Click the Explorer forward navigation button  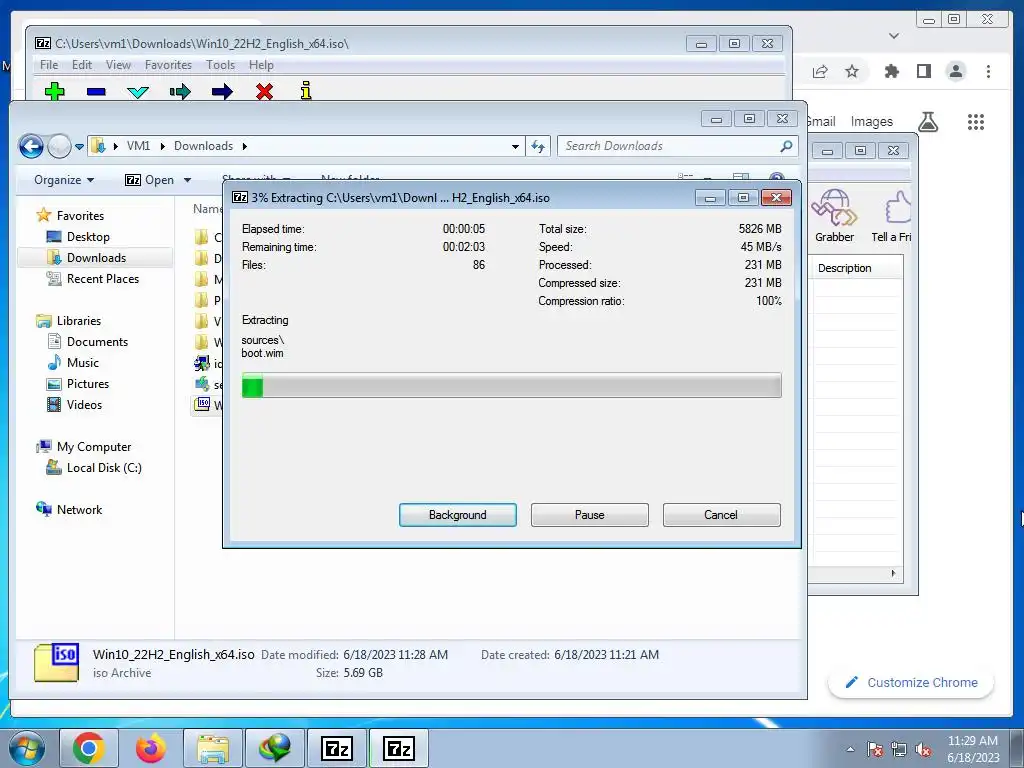(59, 146)
